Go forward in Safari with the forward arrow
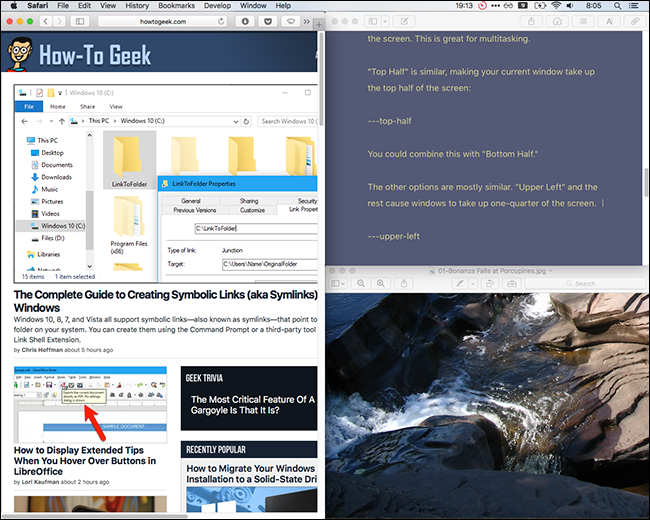 click(60, 21)
